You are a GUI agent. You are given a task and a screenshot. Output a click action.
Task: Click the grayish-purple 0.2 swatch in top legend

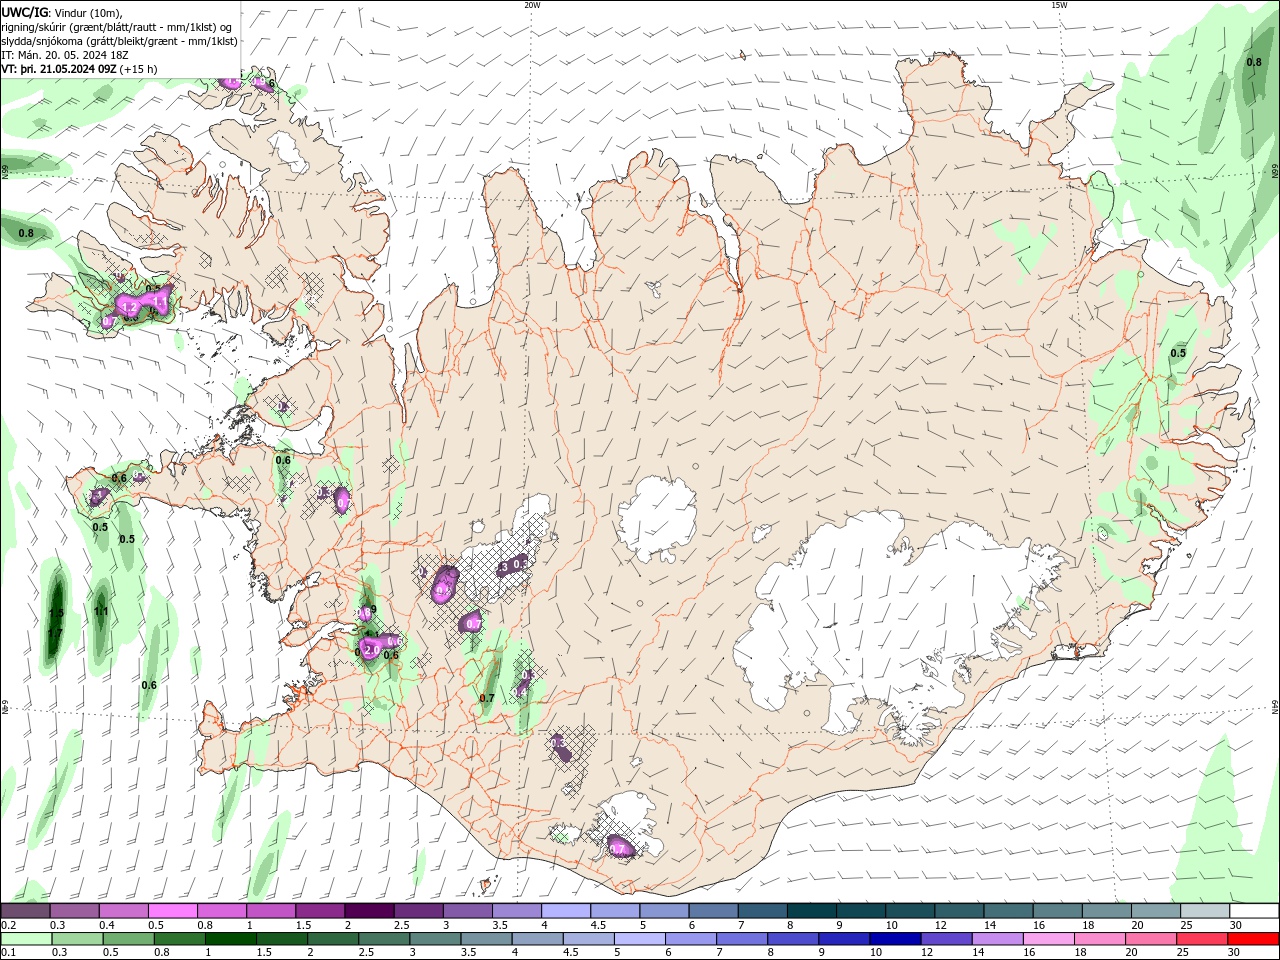tap(25, 911)
